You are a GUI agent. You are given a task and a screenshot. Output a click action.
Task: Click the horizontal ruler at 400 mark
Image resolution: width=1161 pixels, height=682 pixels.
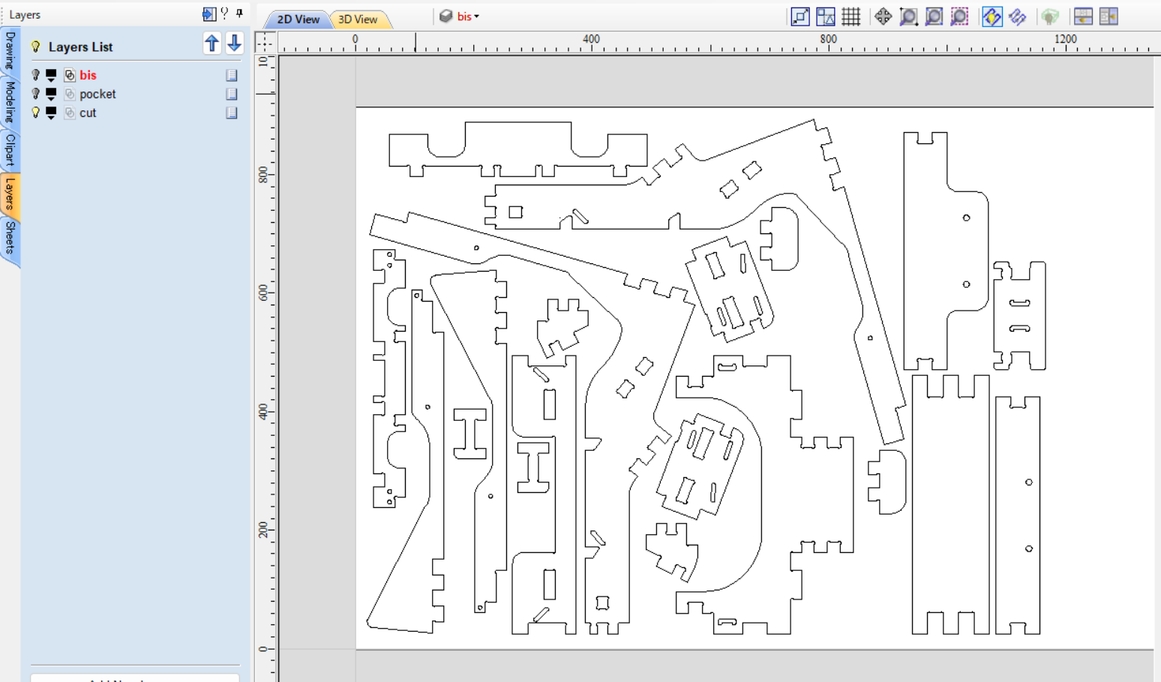592,40
